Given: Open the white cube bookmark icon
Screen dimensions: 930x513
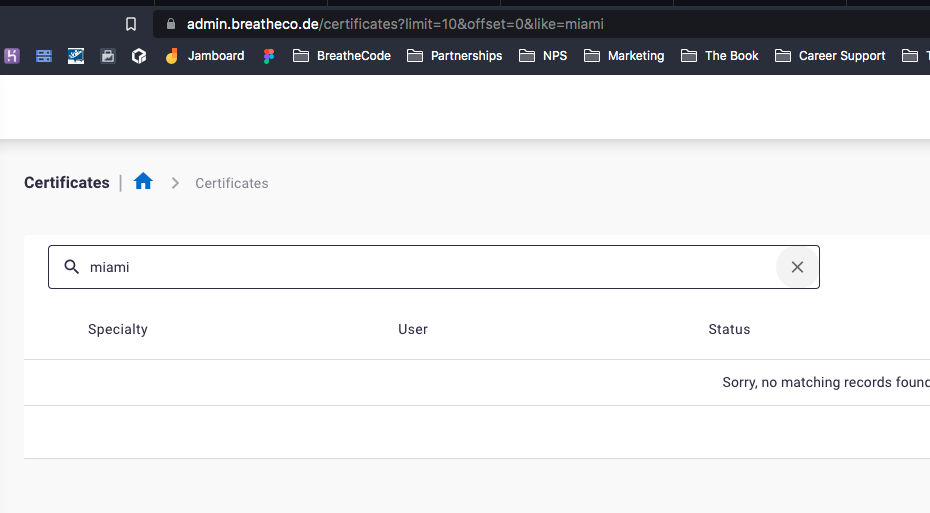Looking at the screenshot, I should pyautogui.click(x=139, y=56).
